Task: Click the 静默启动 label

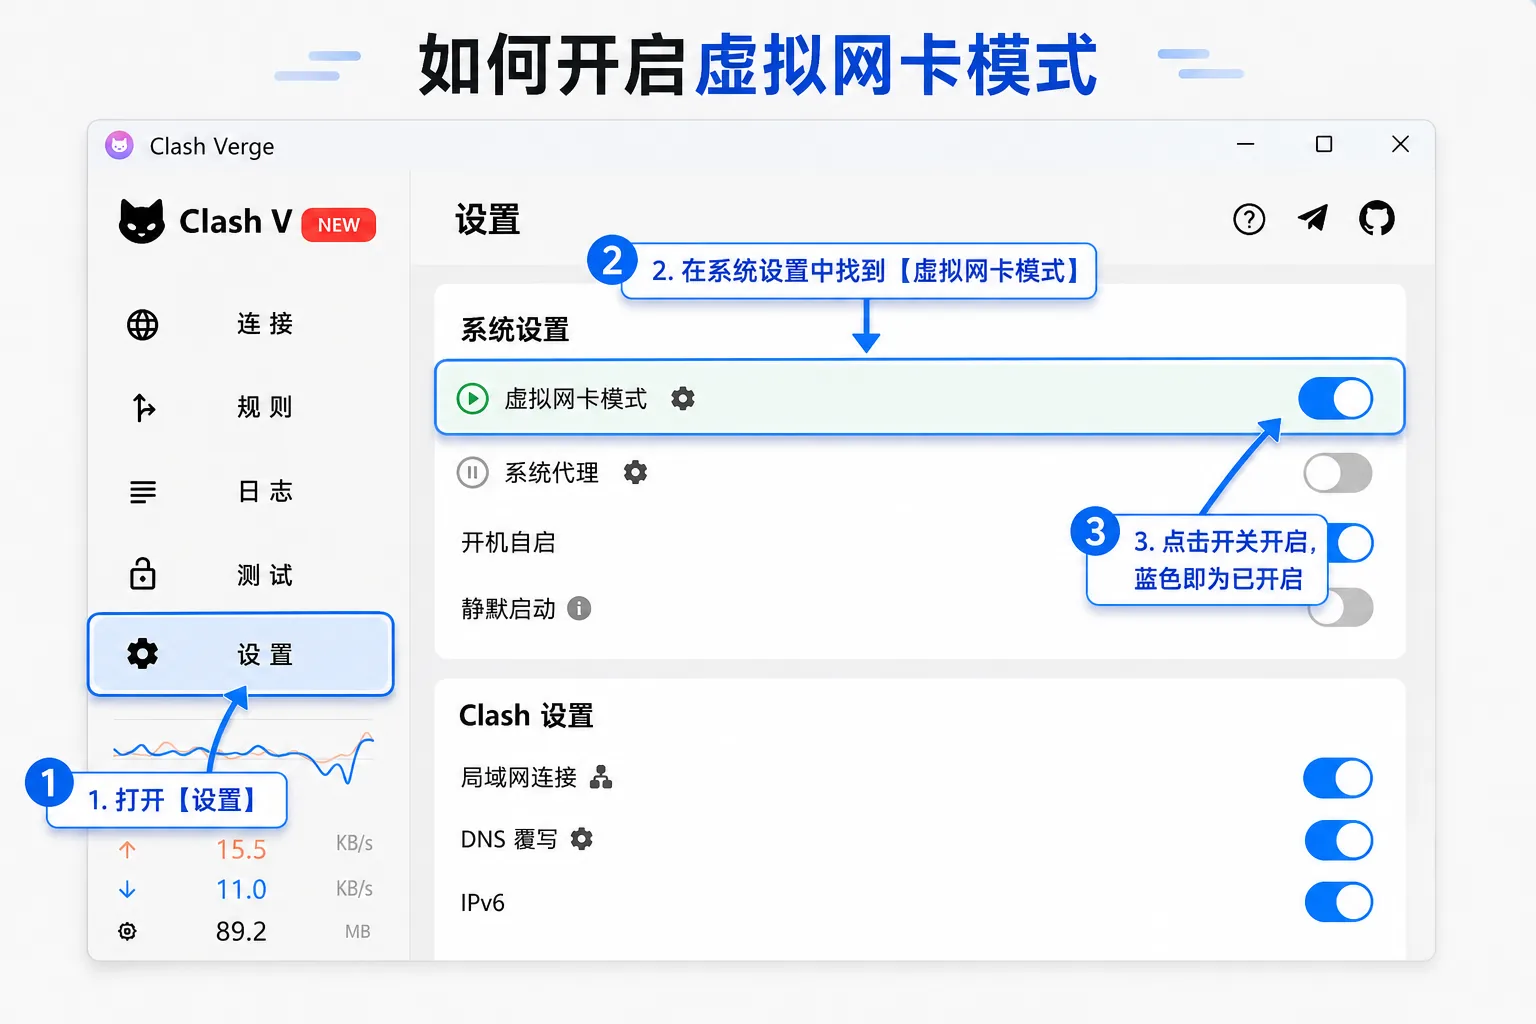Action: pos(508,608)
